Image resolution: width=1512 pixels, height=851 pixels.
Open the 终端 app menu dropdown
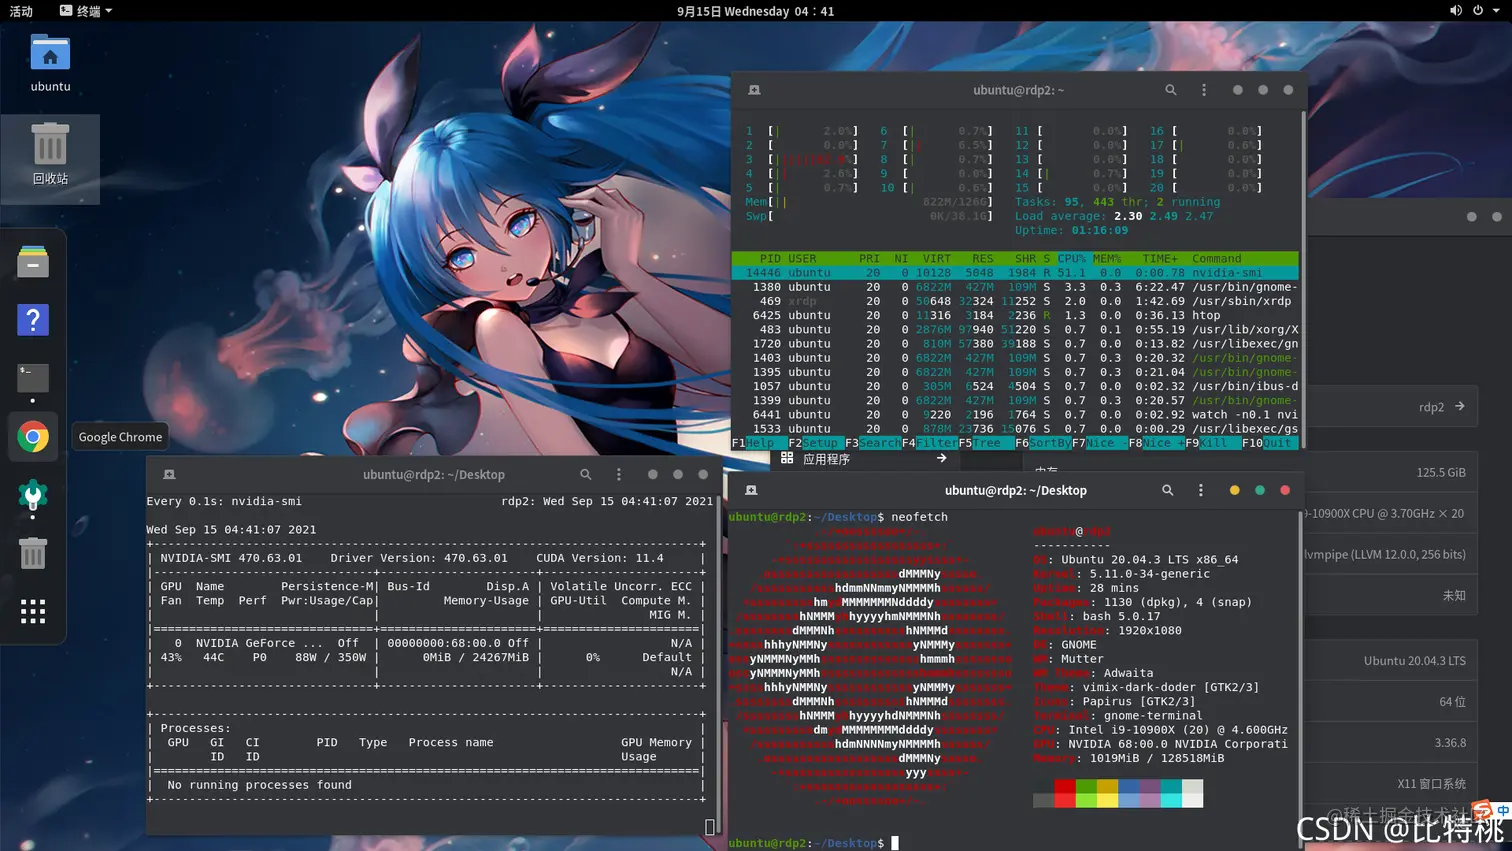85,11
